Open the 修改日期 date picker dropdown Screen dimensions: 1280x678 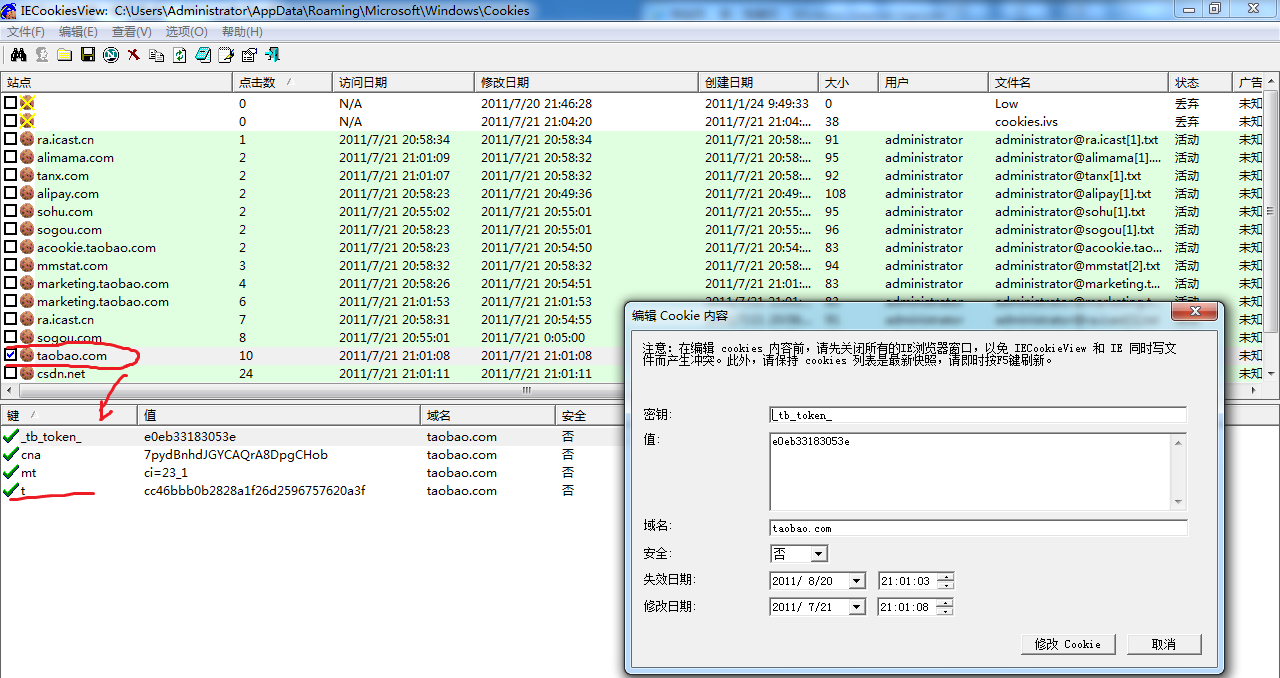point(856,607)
